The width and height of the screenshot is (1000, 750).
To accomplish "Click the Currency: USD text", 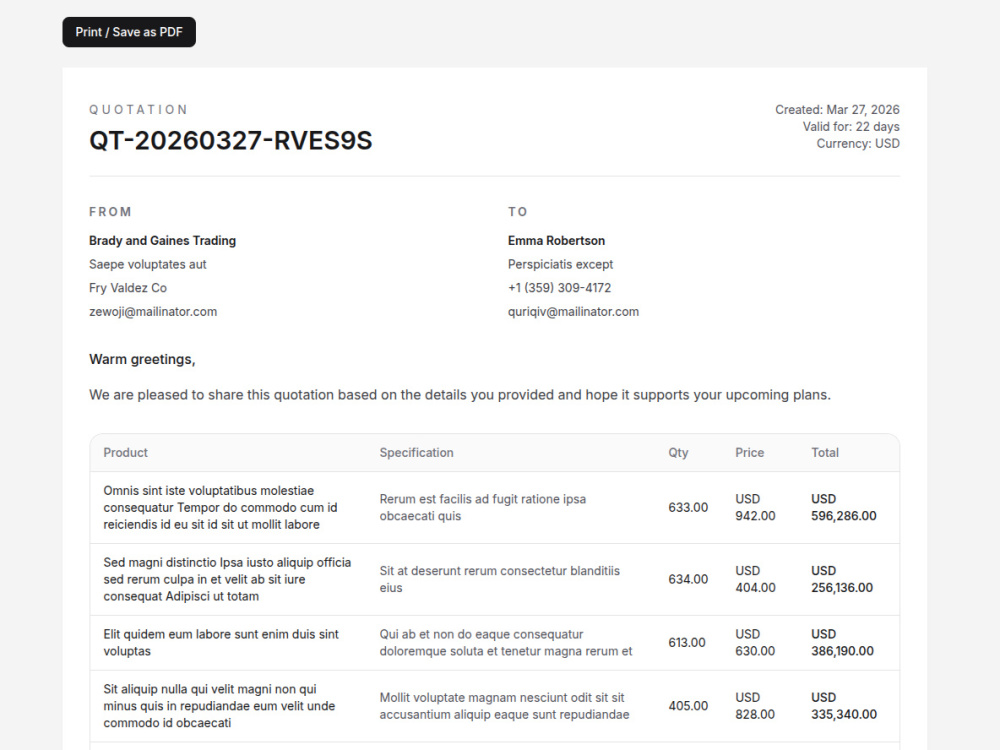I will pyautogui.click(x=858, y=143).
